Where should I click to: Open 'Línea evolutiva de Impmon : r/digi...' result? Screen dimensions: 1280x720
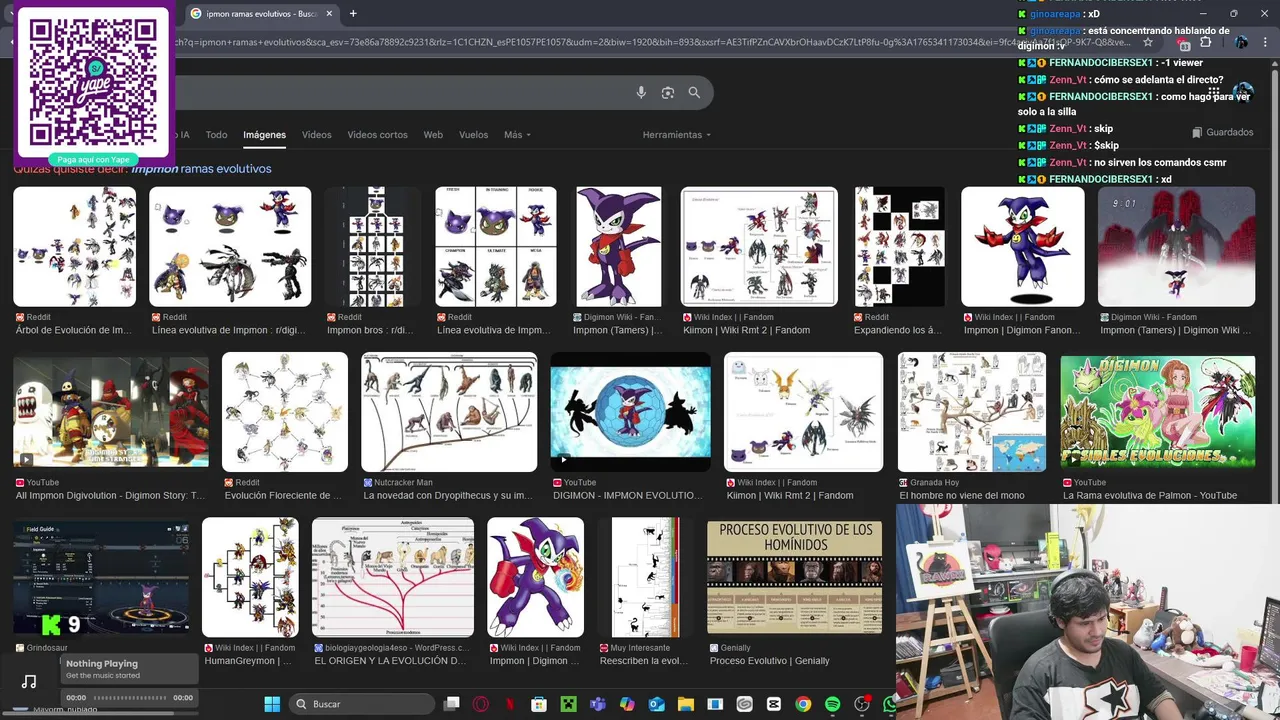[x=231, y=330]
